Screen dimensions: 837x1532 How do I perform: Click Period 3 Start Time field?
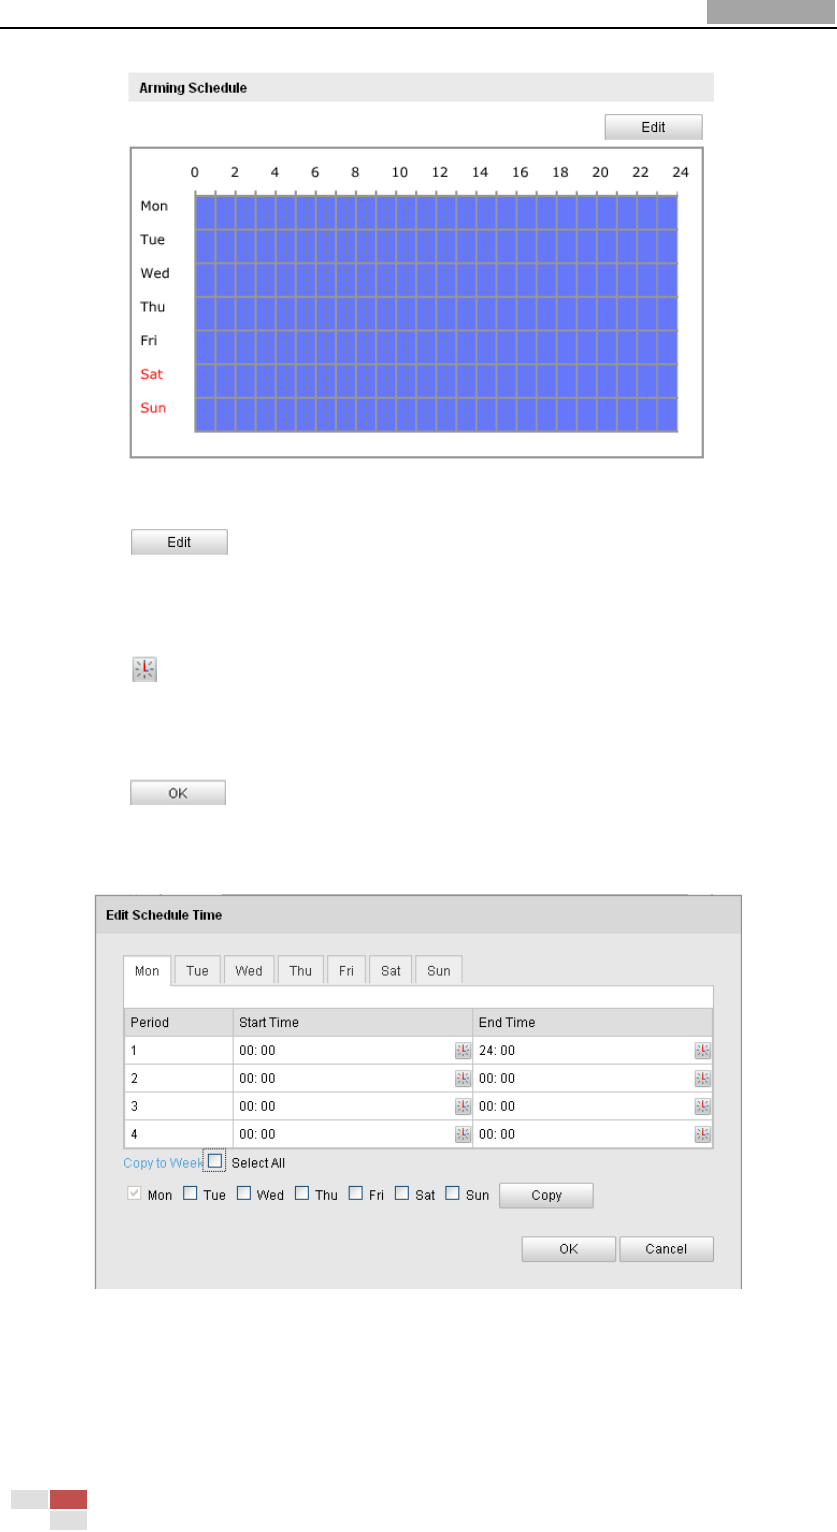[x=352, y=1106]
